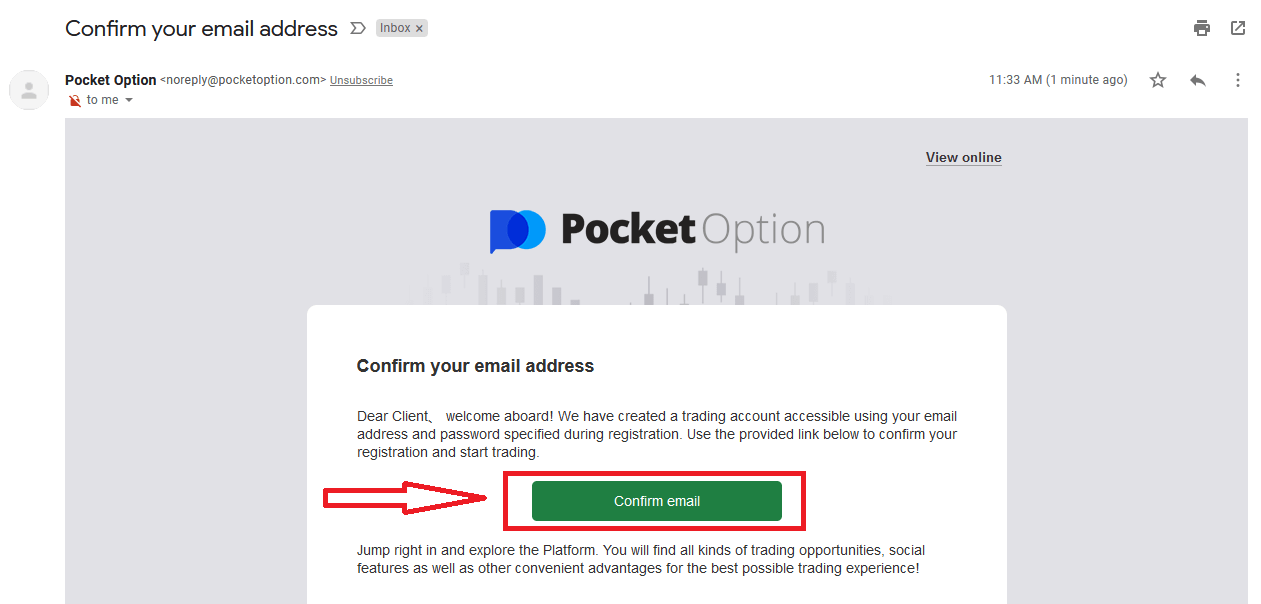Click the sender name Pocket Option
Viewport: 1261px width, 604px height.
(110, 80)
